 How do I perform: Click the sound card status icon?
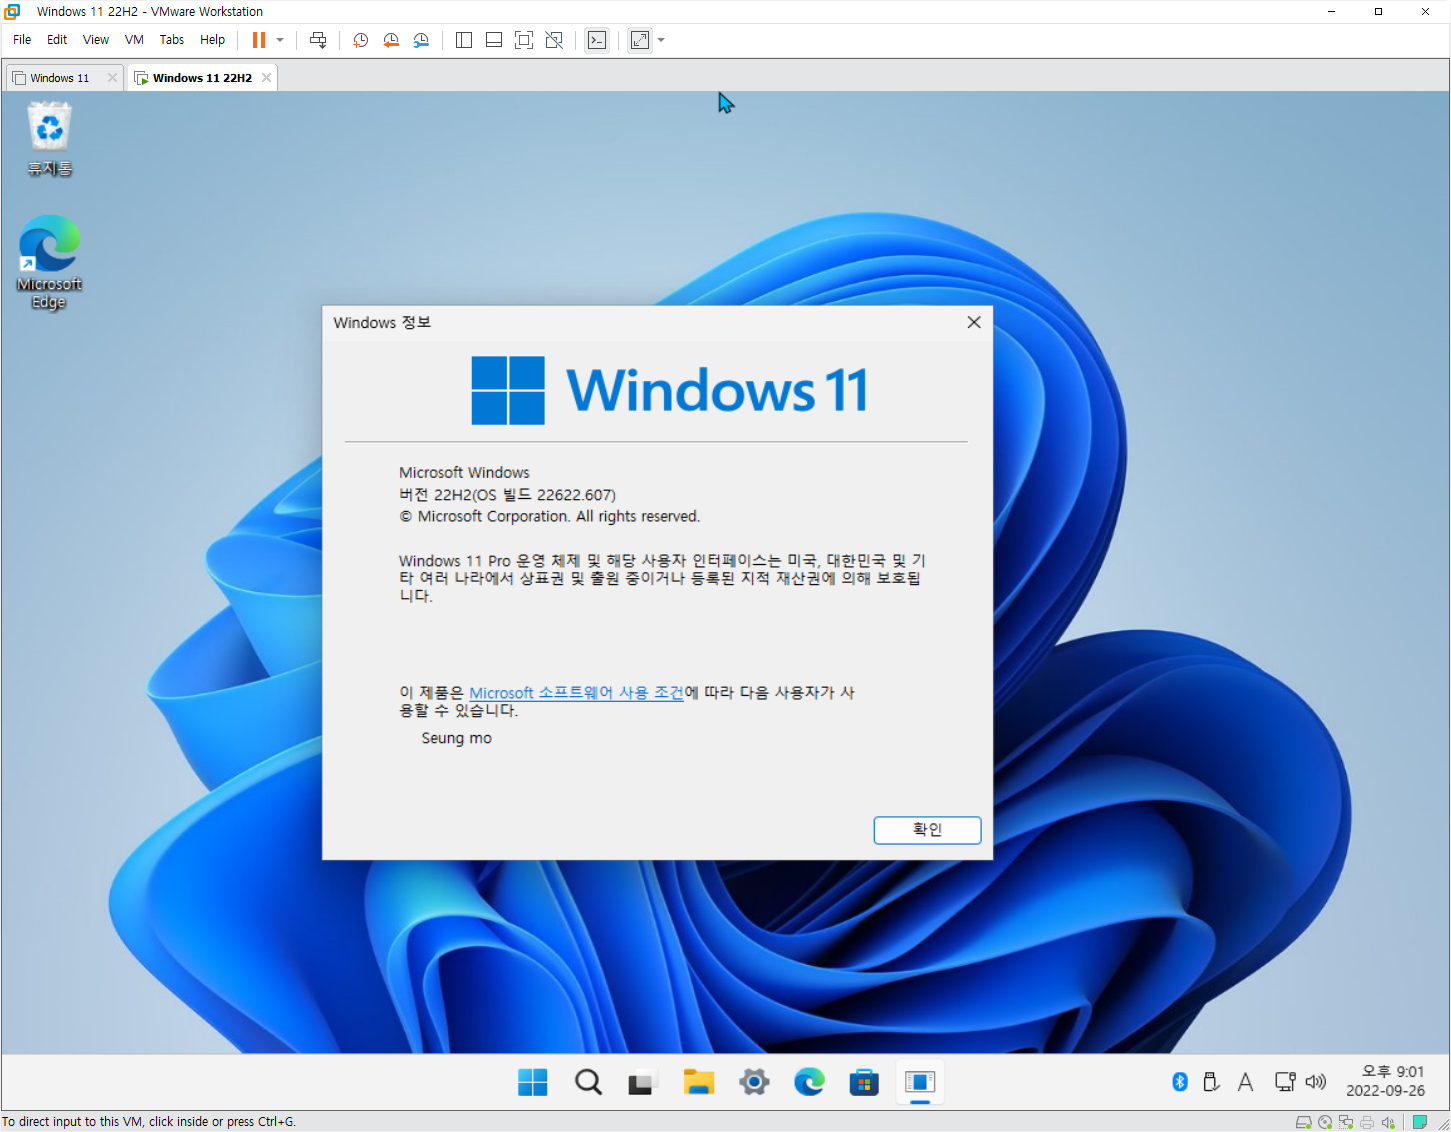pyautogui.click(x=1388, y=1122)
